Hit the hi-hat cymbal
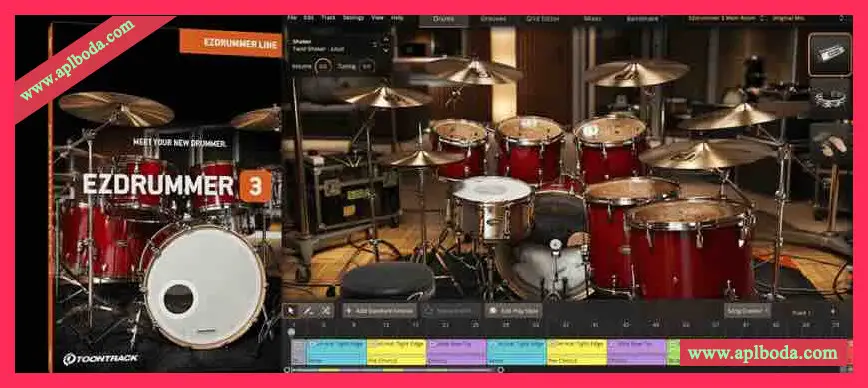868x388 pixels. point(421,158)
